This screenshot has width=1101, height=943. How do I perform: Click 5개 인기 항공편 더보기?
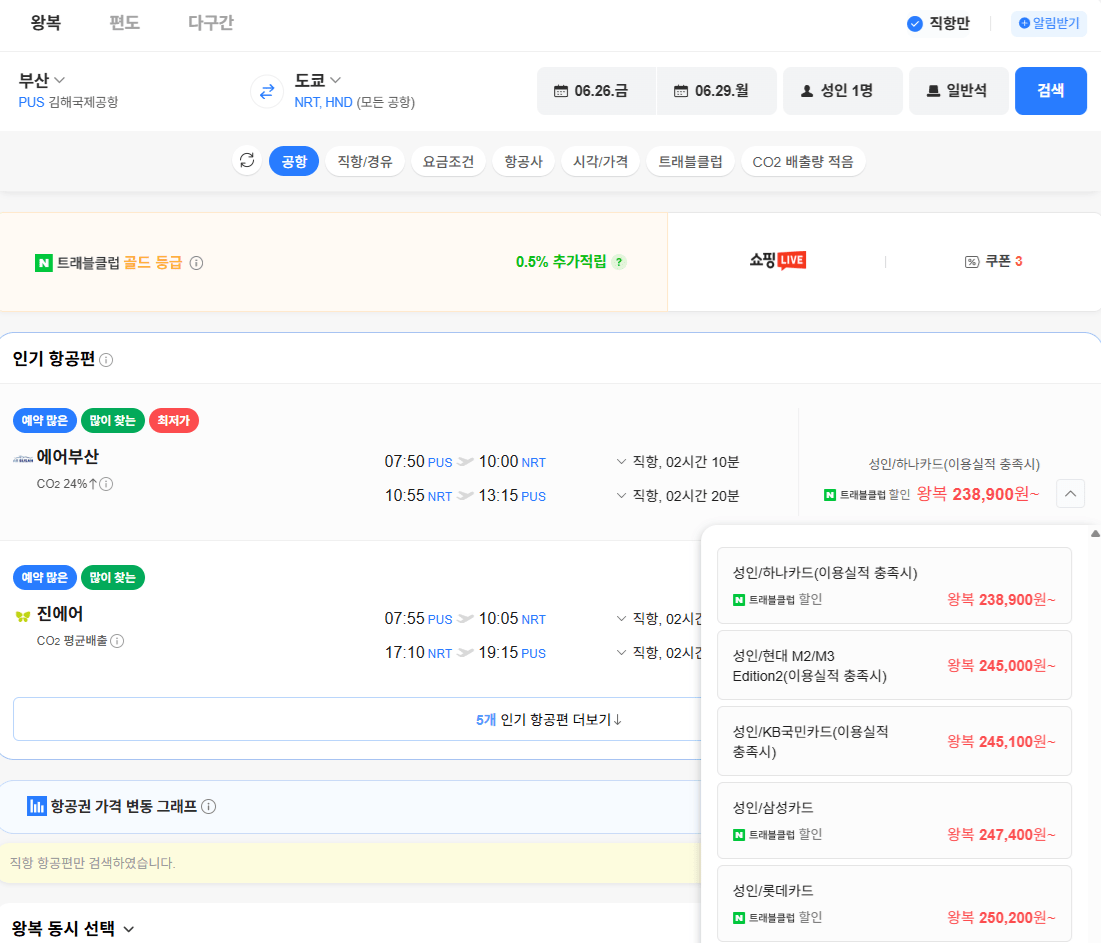tap(549, 720)
